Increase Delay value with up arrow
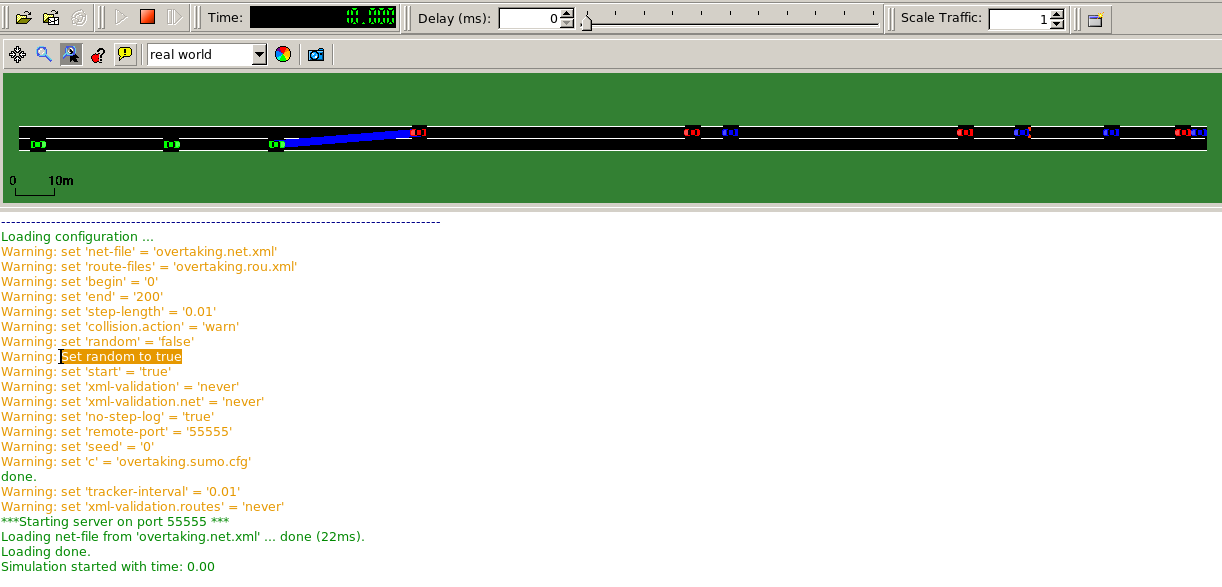Viewport: 1222px width, 587px height. [567, 13]
